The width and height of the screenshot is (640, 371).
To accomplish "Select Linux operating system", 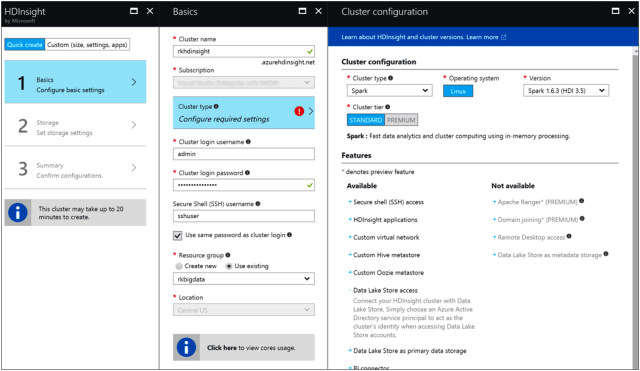I will tap(458, 91).
